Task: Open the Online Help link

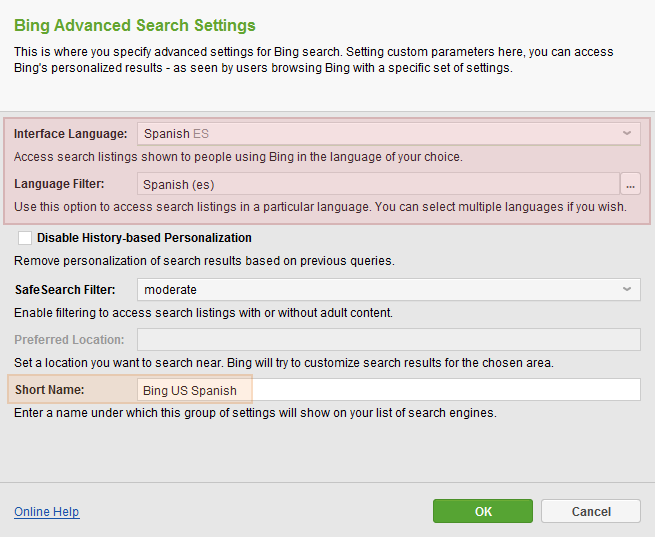Action: point(47,512)
